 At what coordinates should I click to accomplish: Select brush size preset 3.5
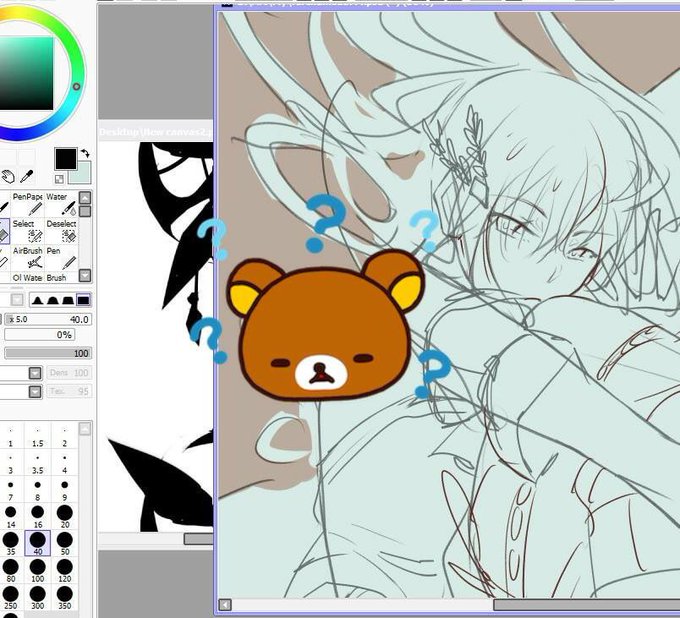38,463
